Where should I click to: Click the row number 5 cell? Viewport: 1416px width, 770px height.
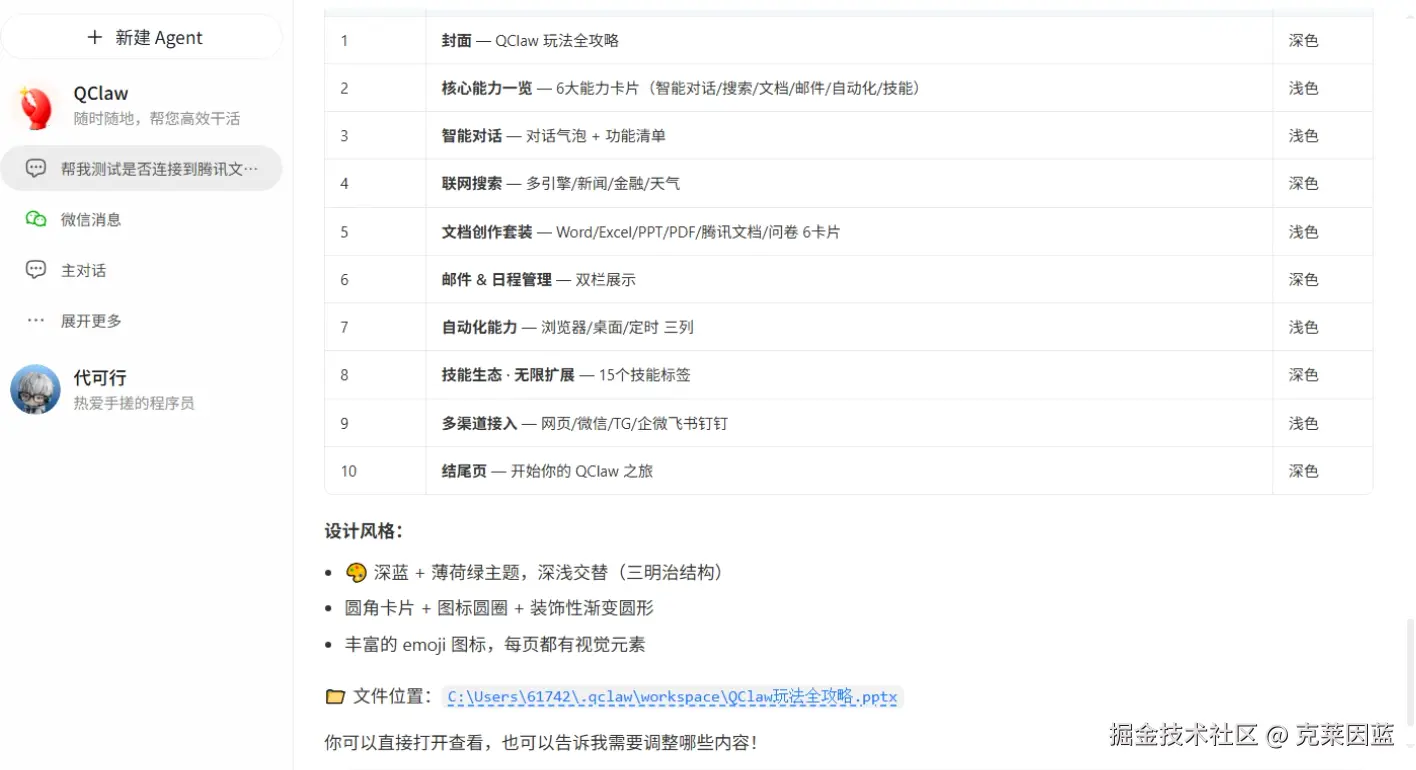(x=376, y=232)
